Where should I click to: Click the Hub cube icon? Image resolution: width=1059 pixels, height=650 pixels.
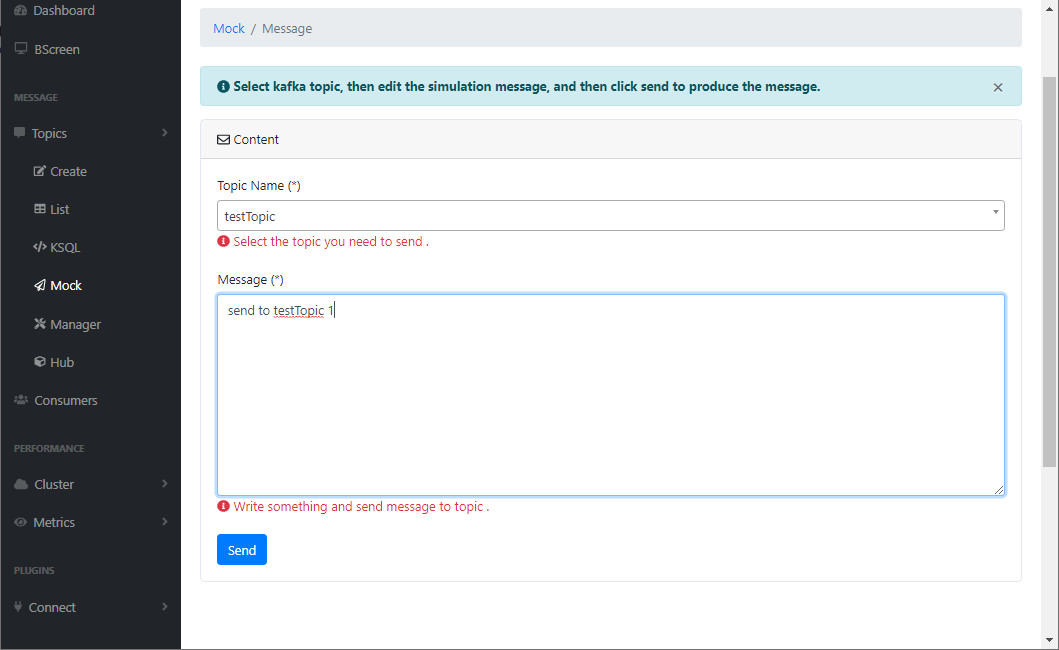pos(40,361)
